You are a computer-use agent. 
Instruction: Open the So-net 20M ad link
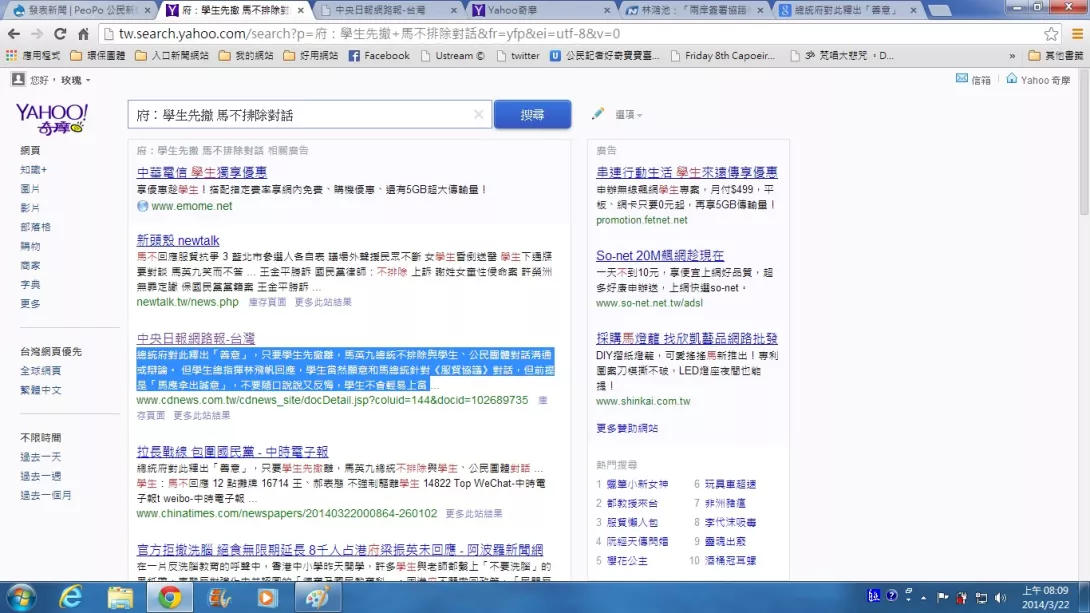click(x=660, y=256)
